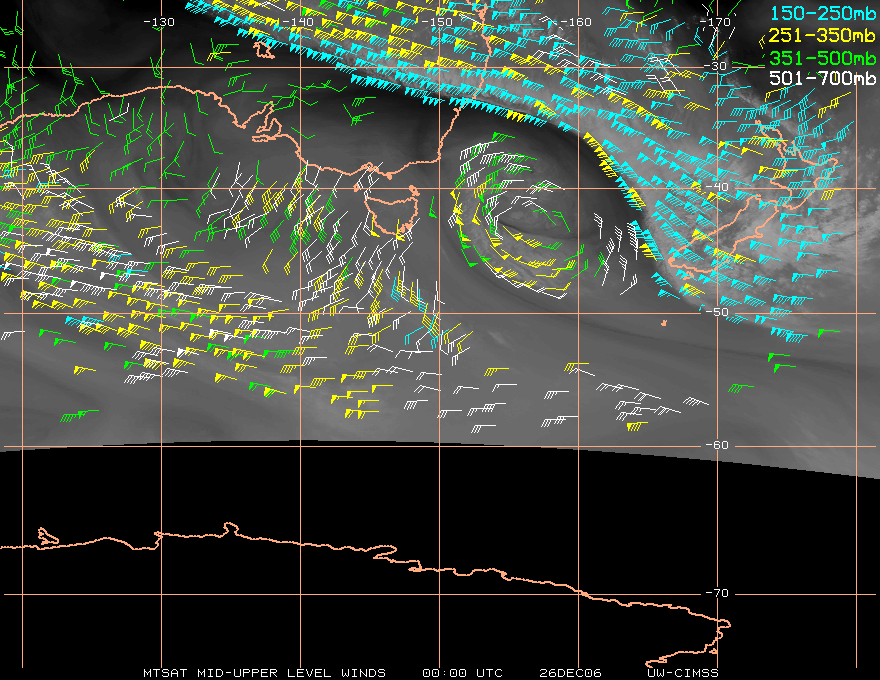Click the UW-CIMSS credit text
This screenshot has width=880, height=680.
click(682, 673)
